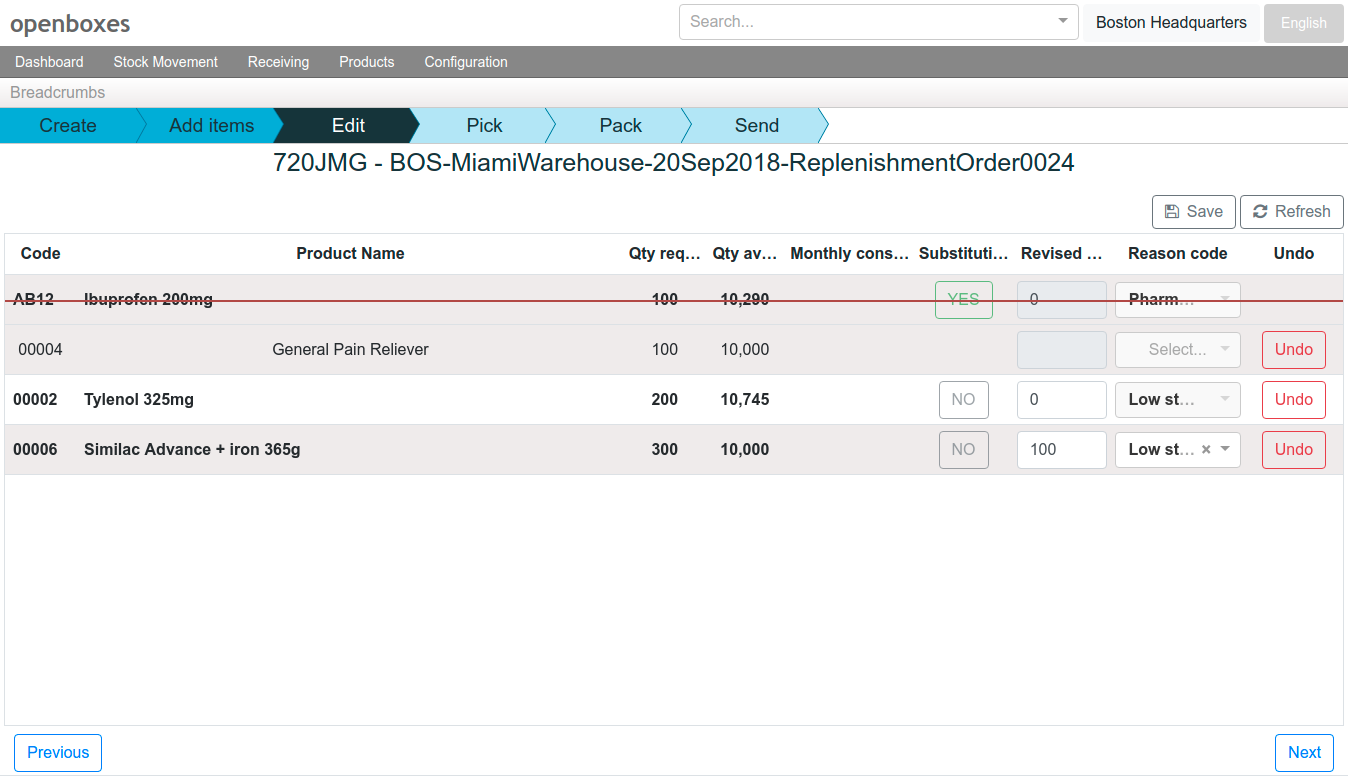The height and width of the screenshot is (776, 1348).
Task: Click the Previous button
Action: tap(58, 753)
